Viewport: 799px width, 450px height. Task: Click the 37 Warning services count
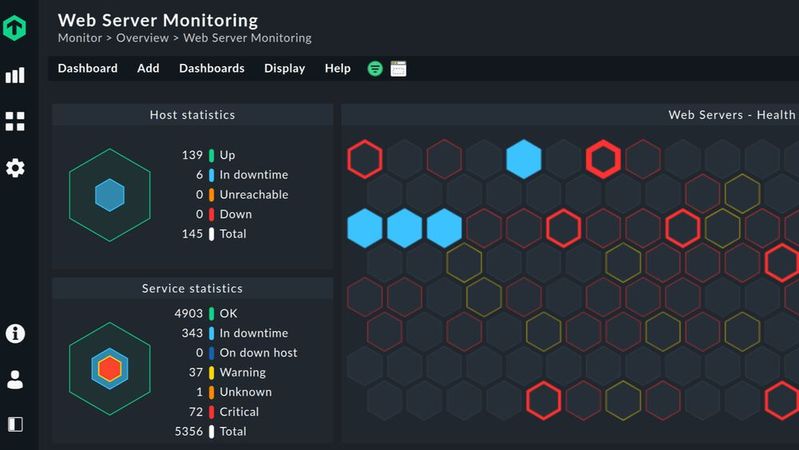[x=196, y=373]
